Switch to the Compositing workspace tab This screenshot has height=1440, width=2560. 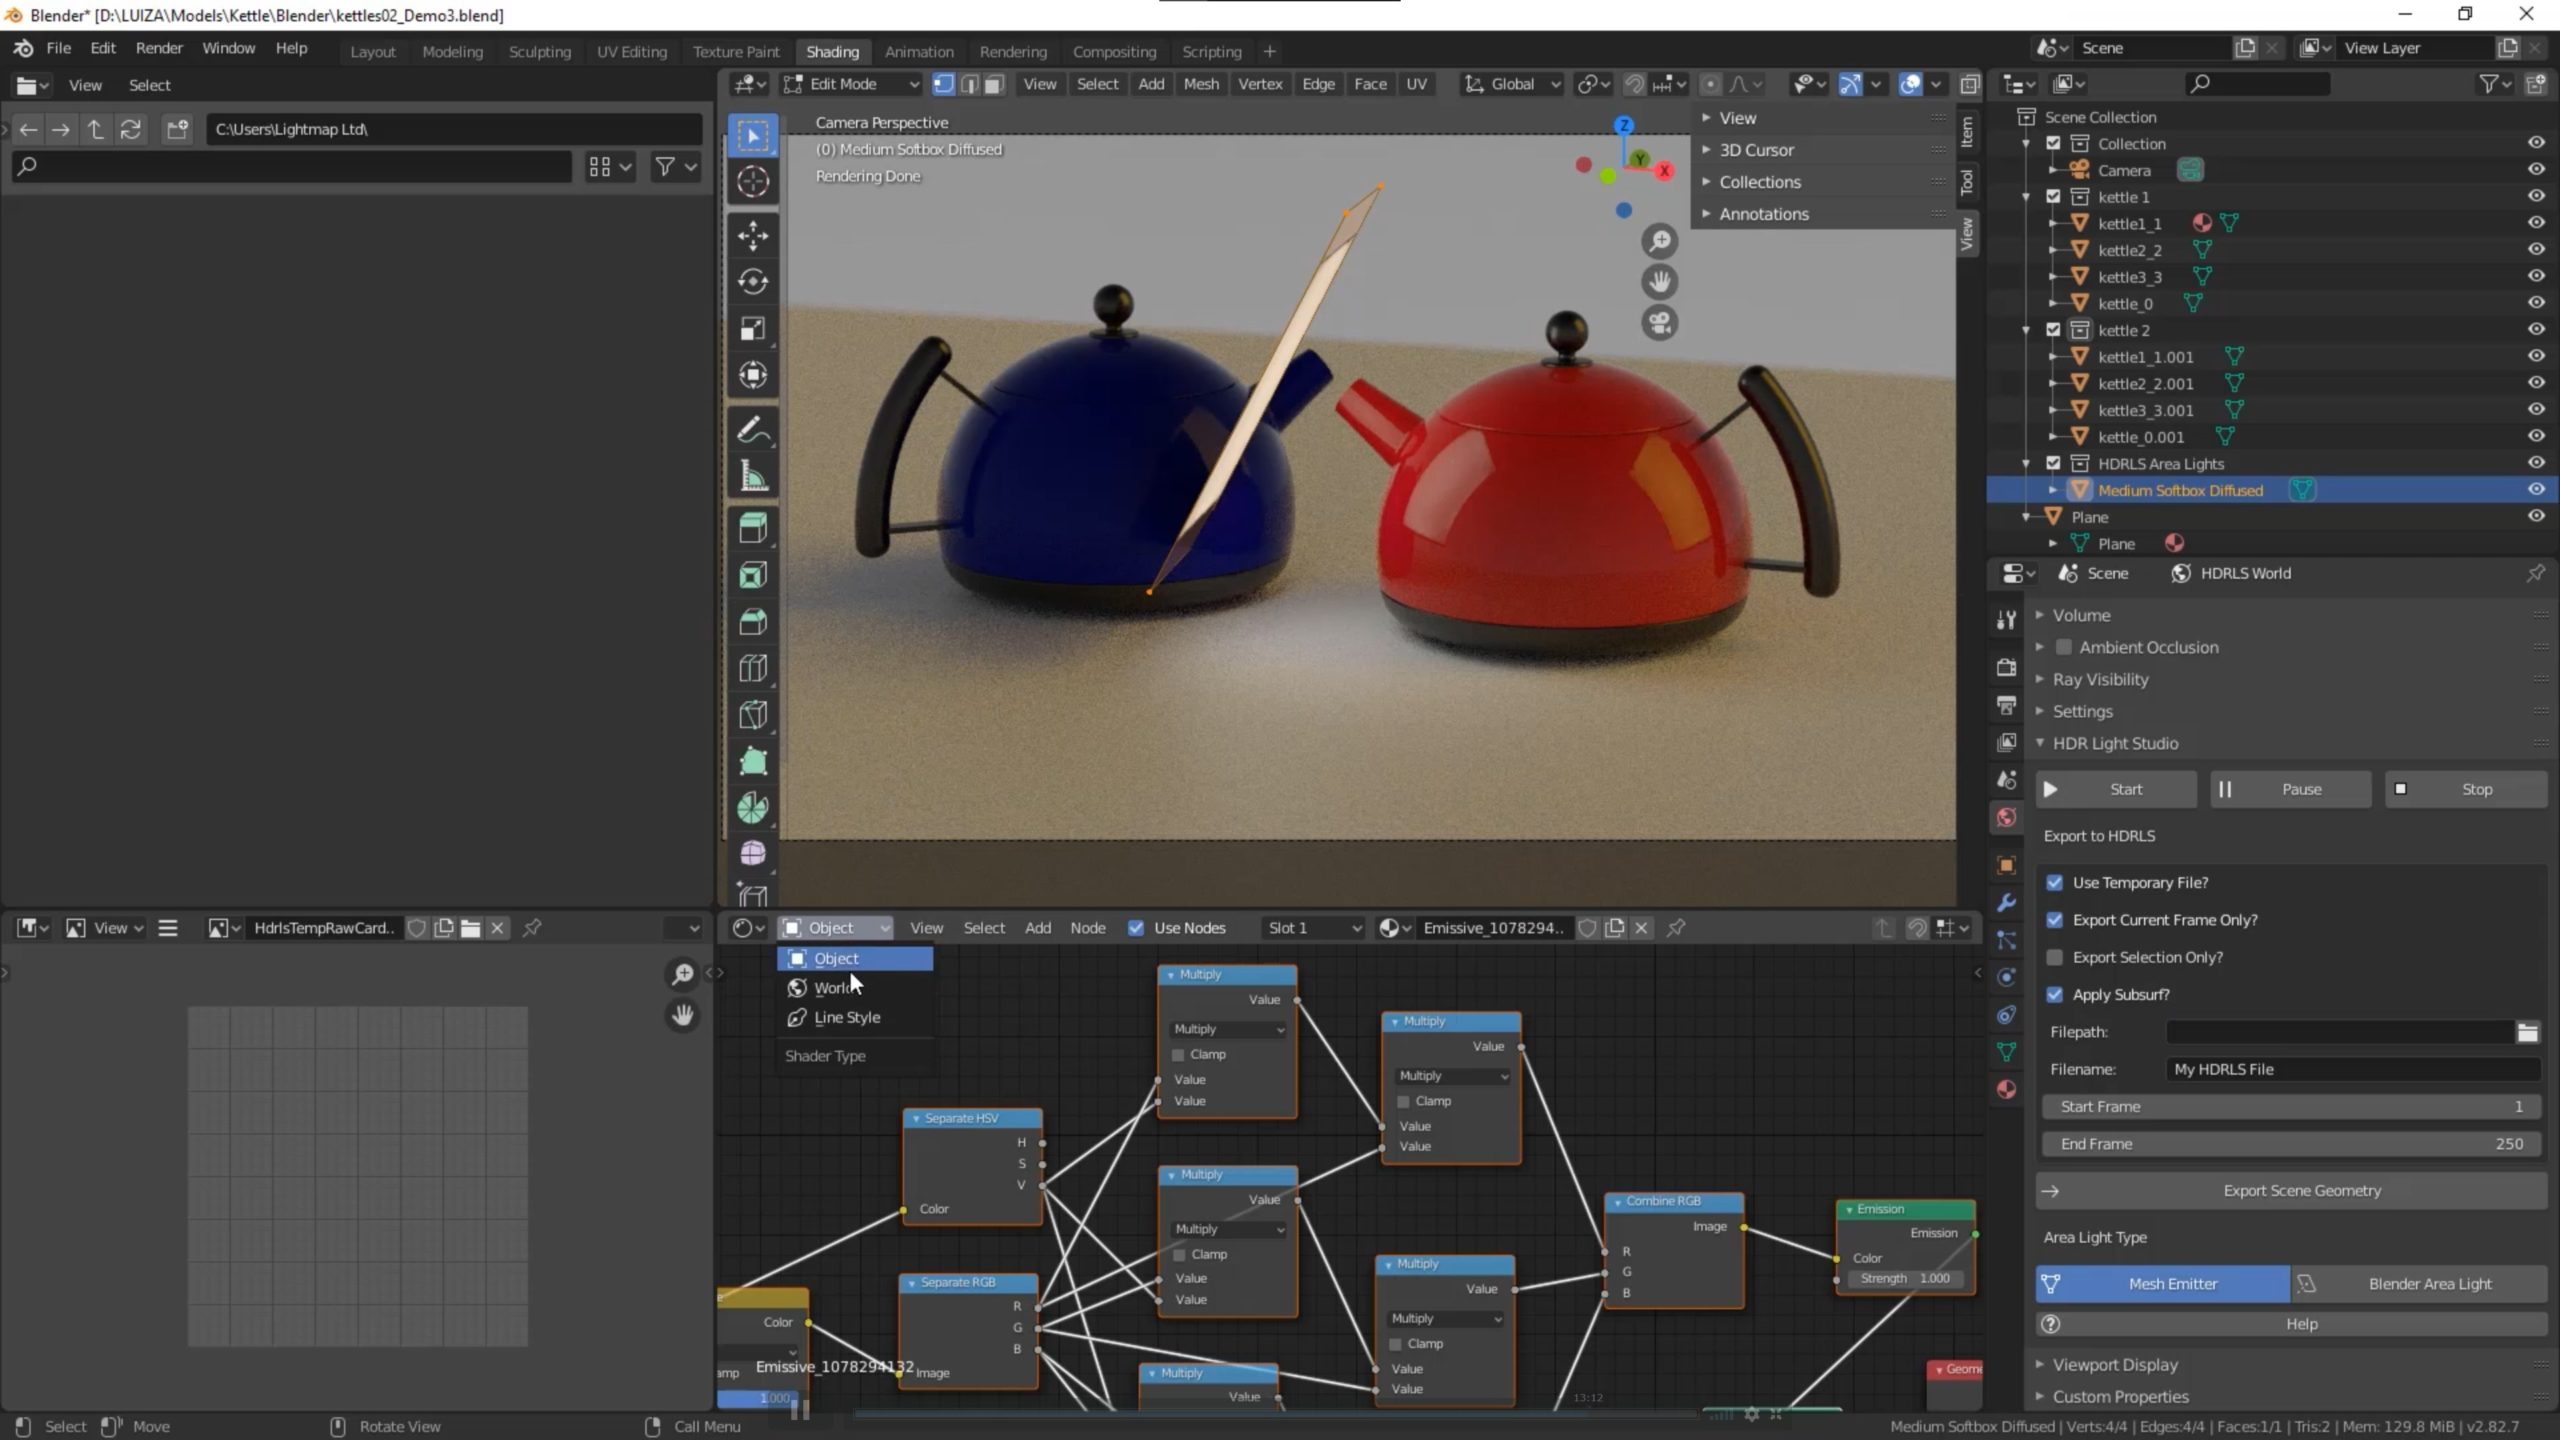pos(1114,51)
